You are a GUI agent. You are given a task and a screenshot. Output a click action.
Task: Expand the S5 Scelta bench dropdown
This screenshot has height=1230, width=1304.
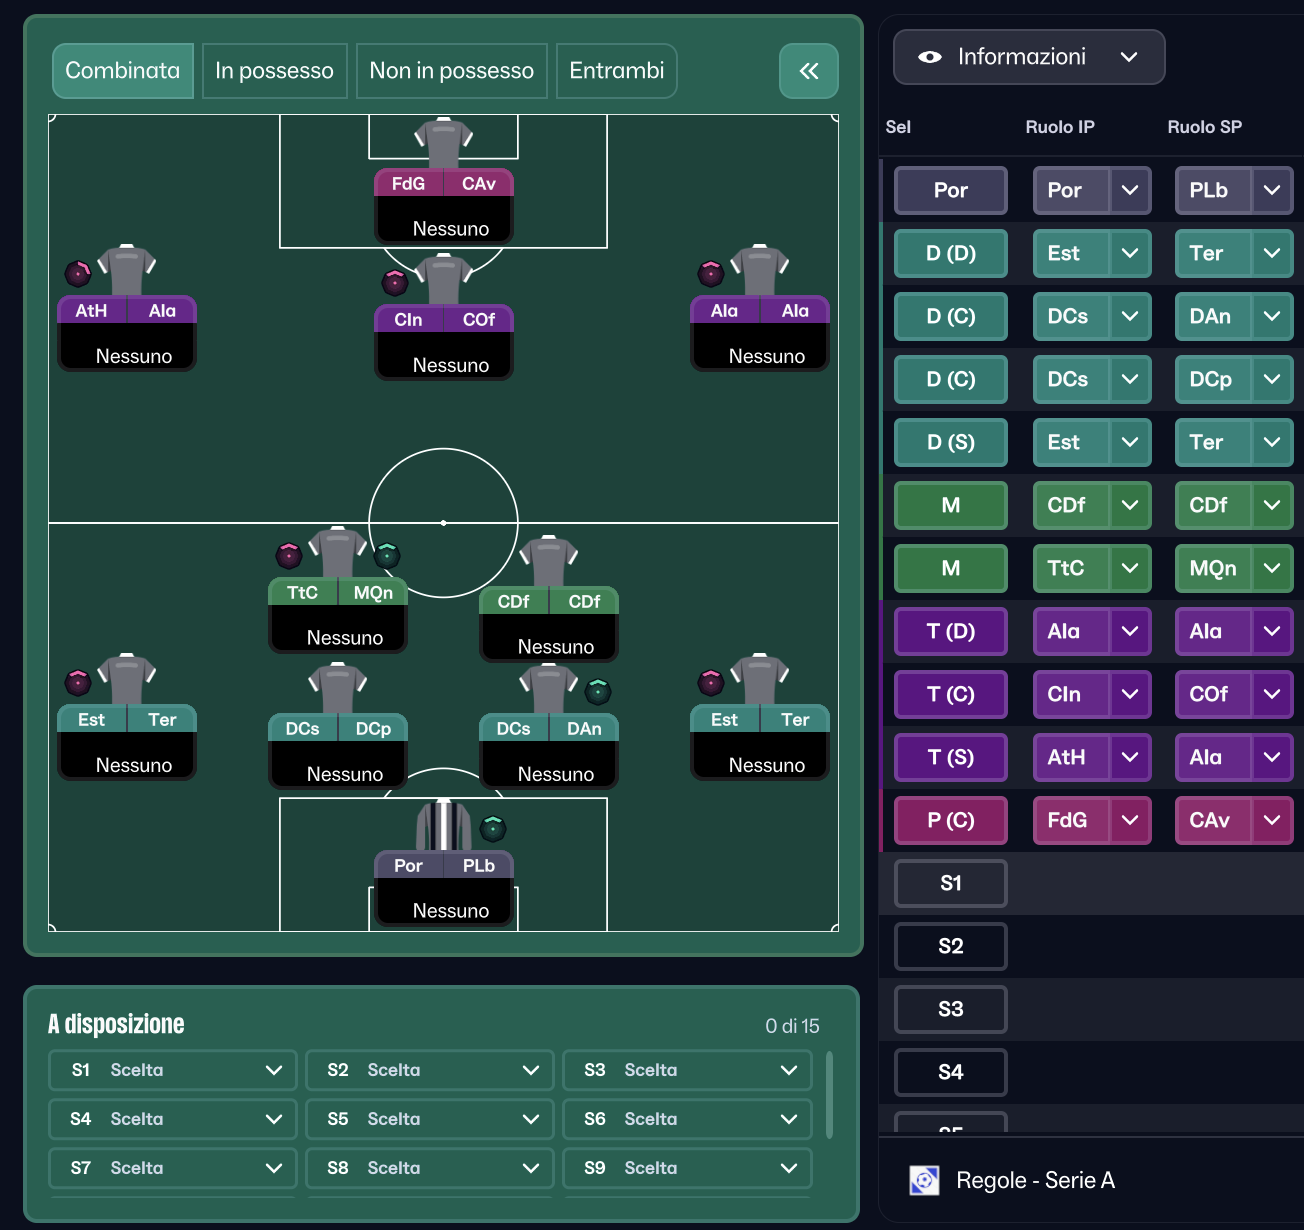click(430, 1119)
